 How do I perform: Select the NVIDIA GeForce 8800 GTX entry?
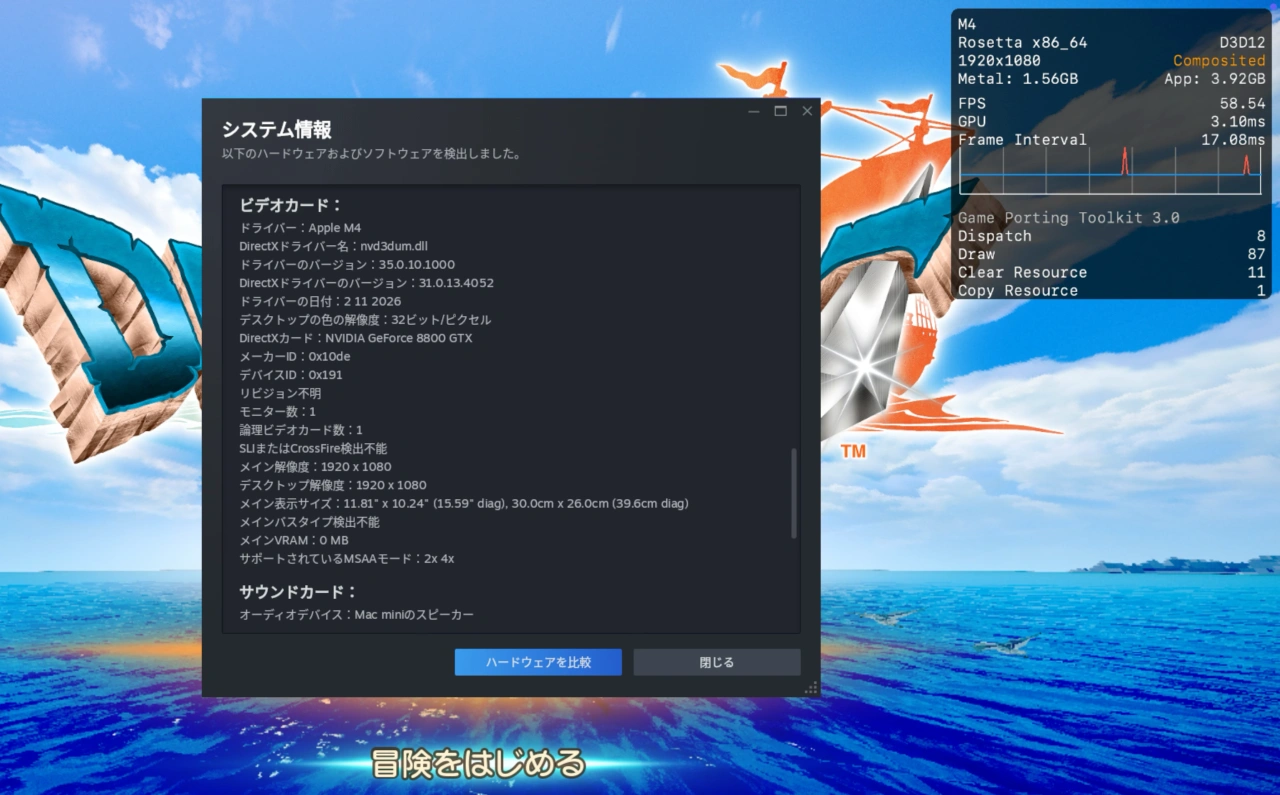pos(354,338)
